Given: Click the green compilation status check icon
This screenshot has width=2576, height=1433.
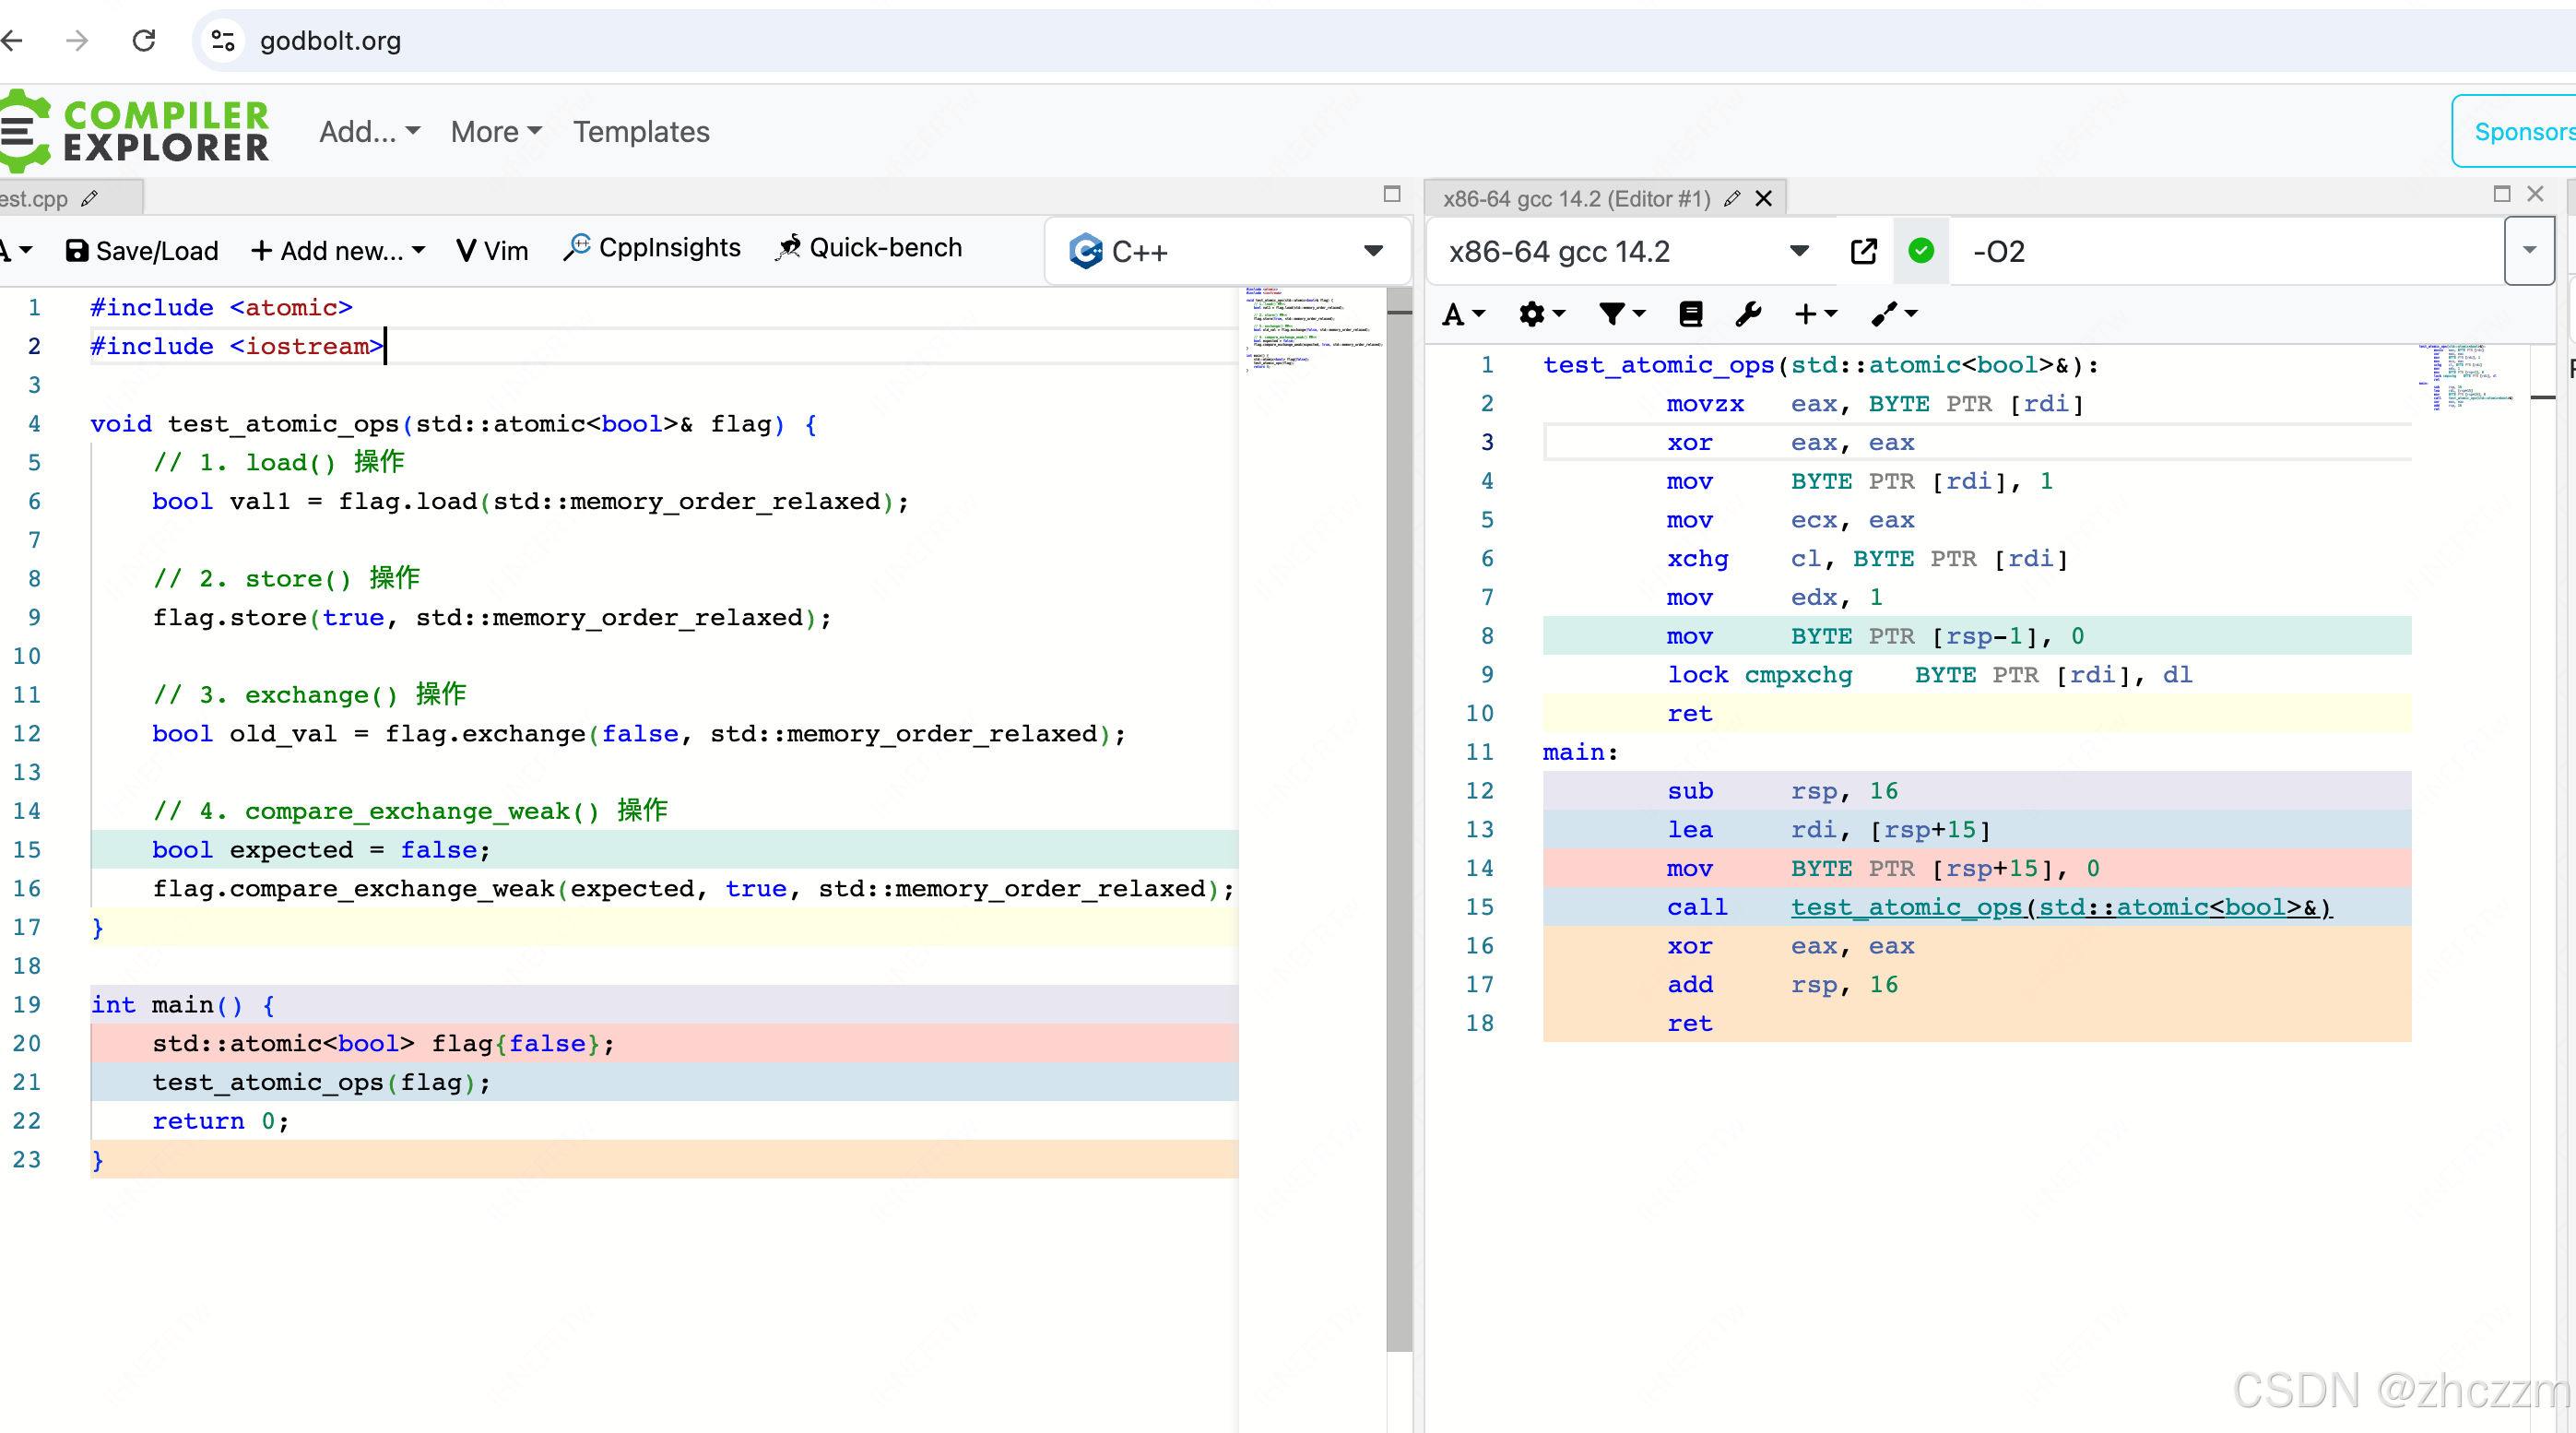Looking at the screenshot, I should click(1921, 251).
